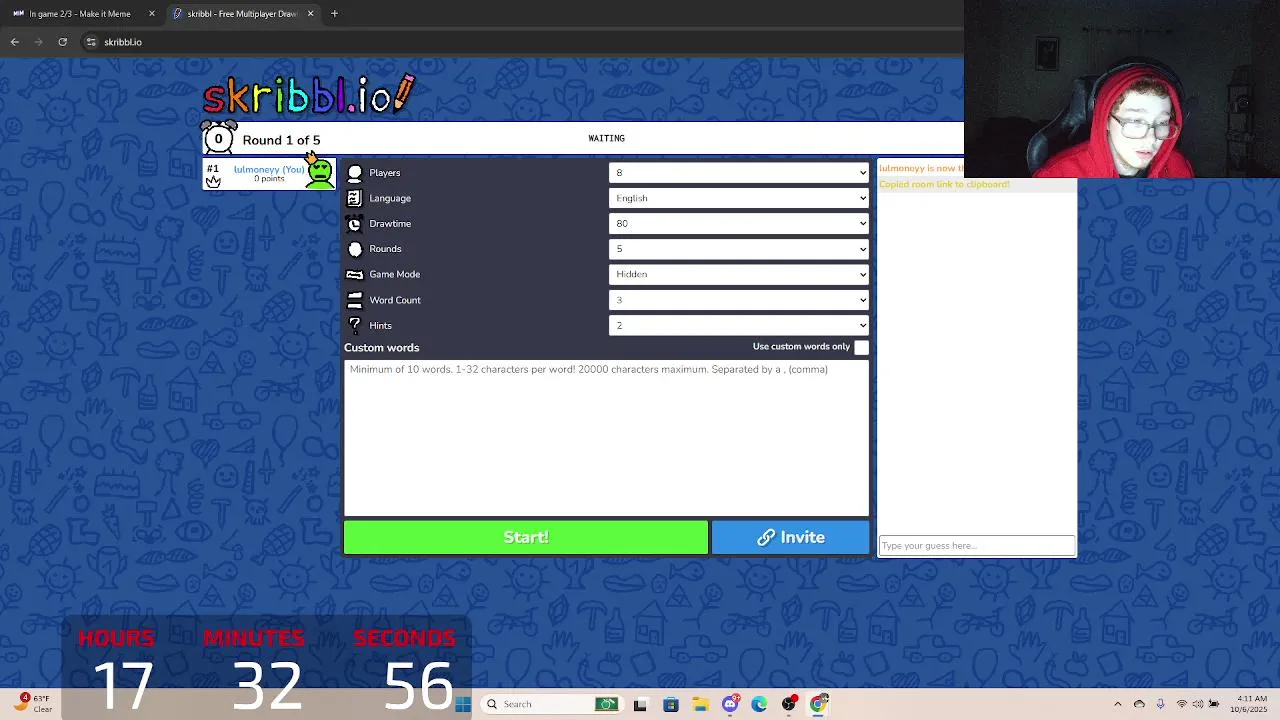Click the skribbl.io logo

pyautogui.click(x=308, y=95)
